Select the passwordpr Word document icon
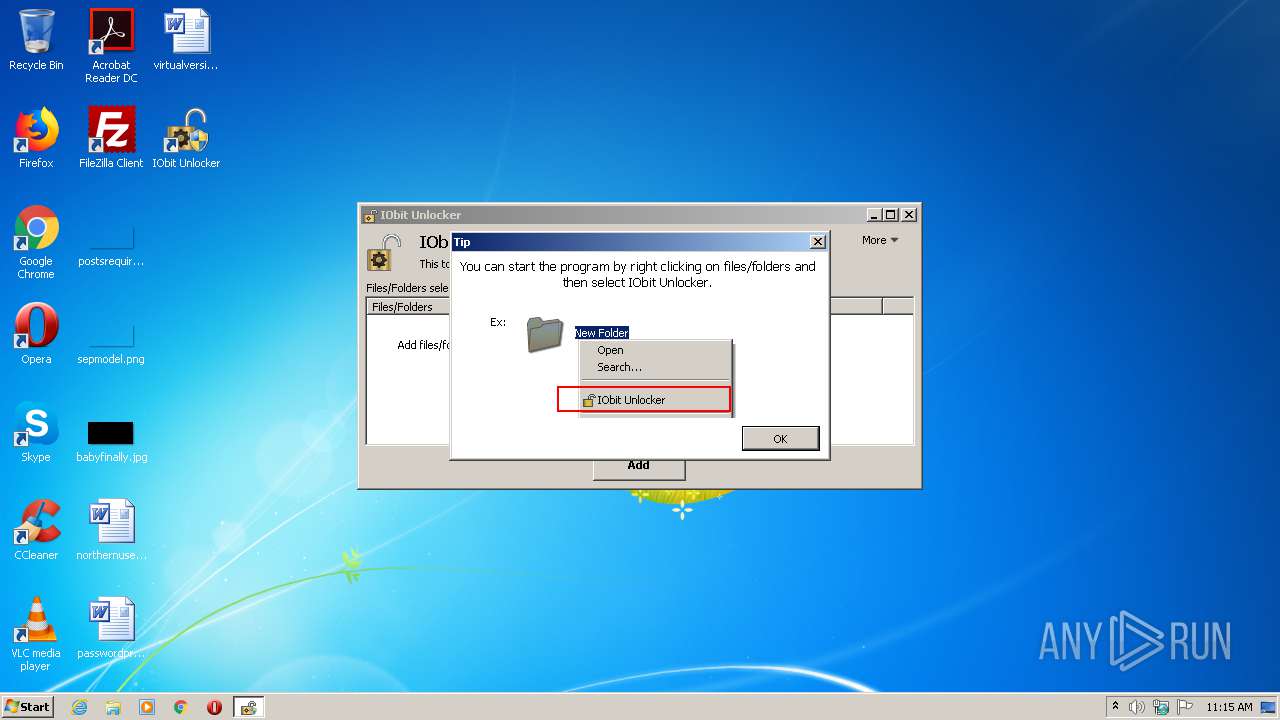Screen dimensions: 1280x720 [x=111, y=629]
